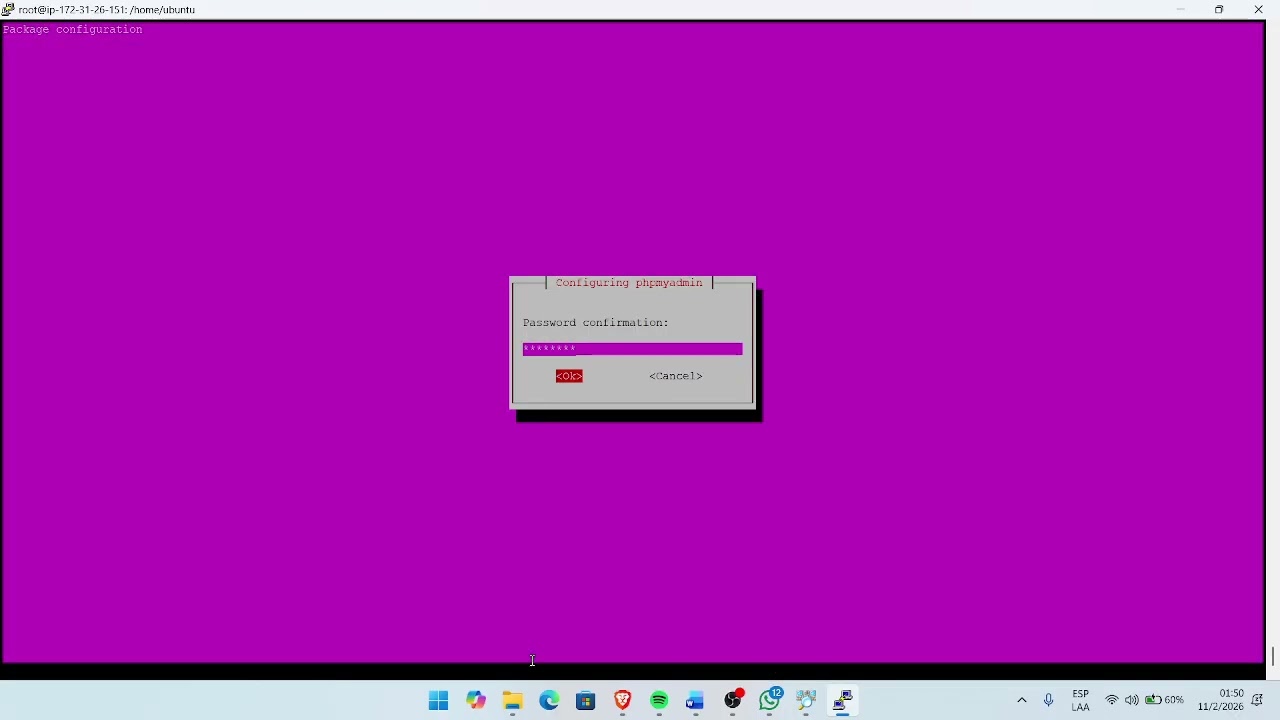This screenshot has width=1280, height=720.
Task: Open WhatsApp from the taskbar
Action: (x=770, y=701)
